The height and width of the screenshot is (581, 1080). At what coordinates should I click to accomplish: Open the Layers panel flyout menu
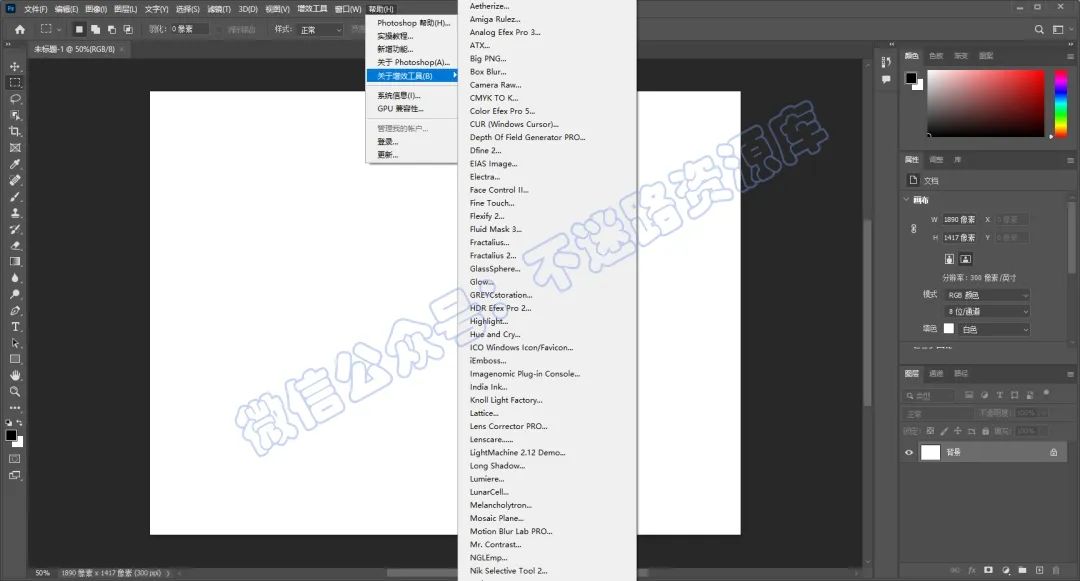point(1070,374)
